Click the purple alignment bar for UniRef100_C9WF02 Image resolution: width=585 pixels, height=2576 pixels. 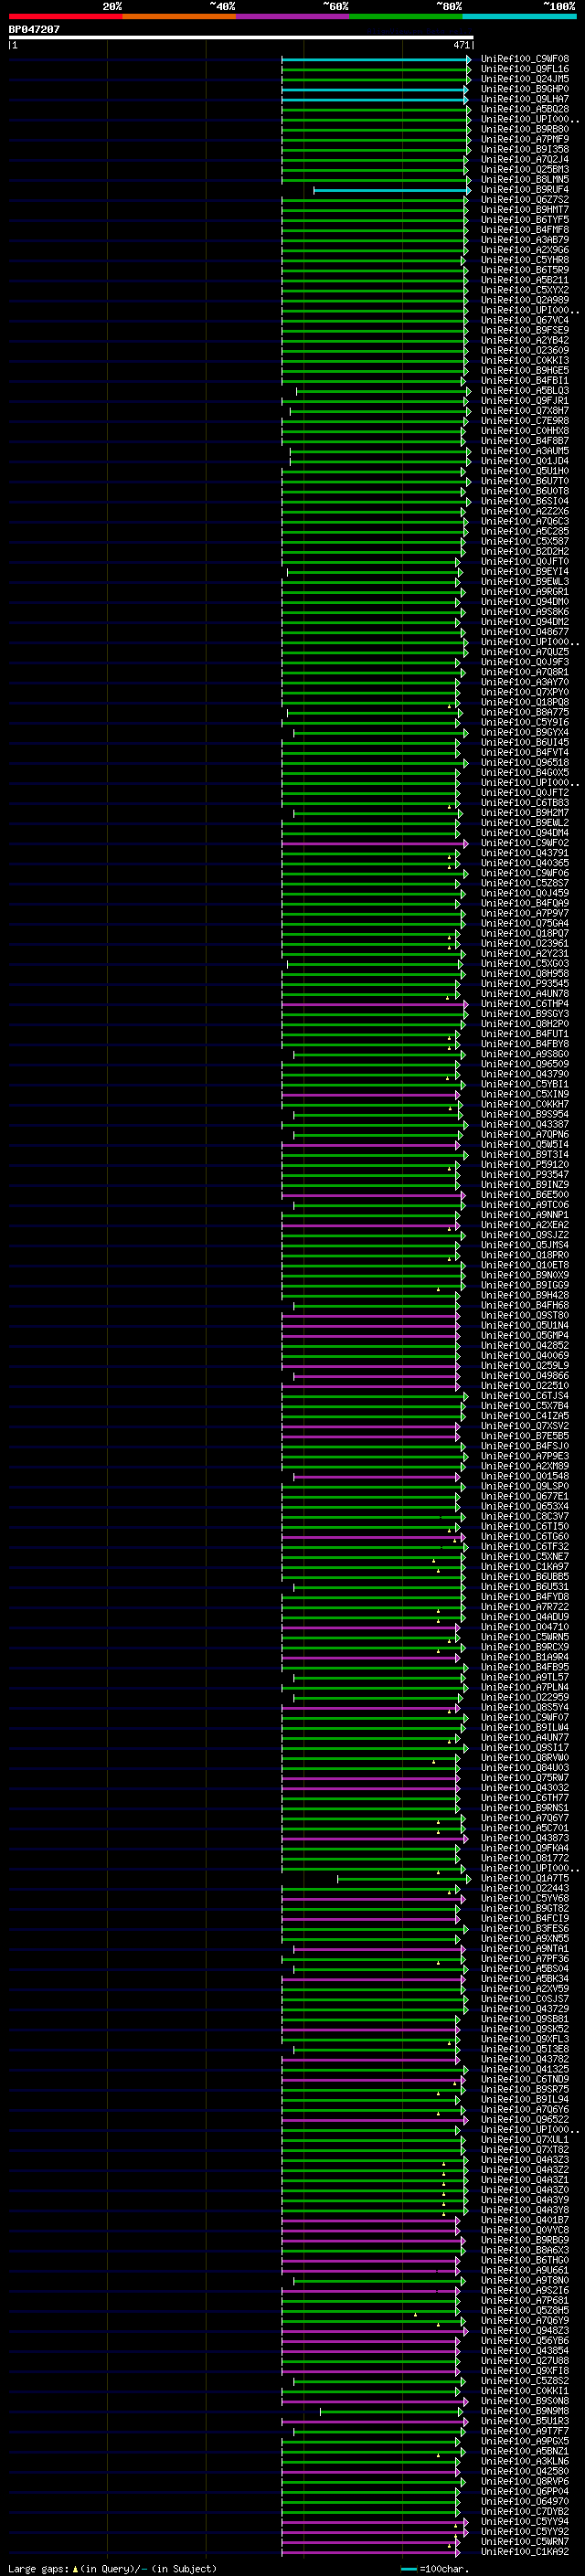374,843
